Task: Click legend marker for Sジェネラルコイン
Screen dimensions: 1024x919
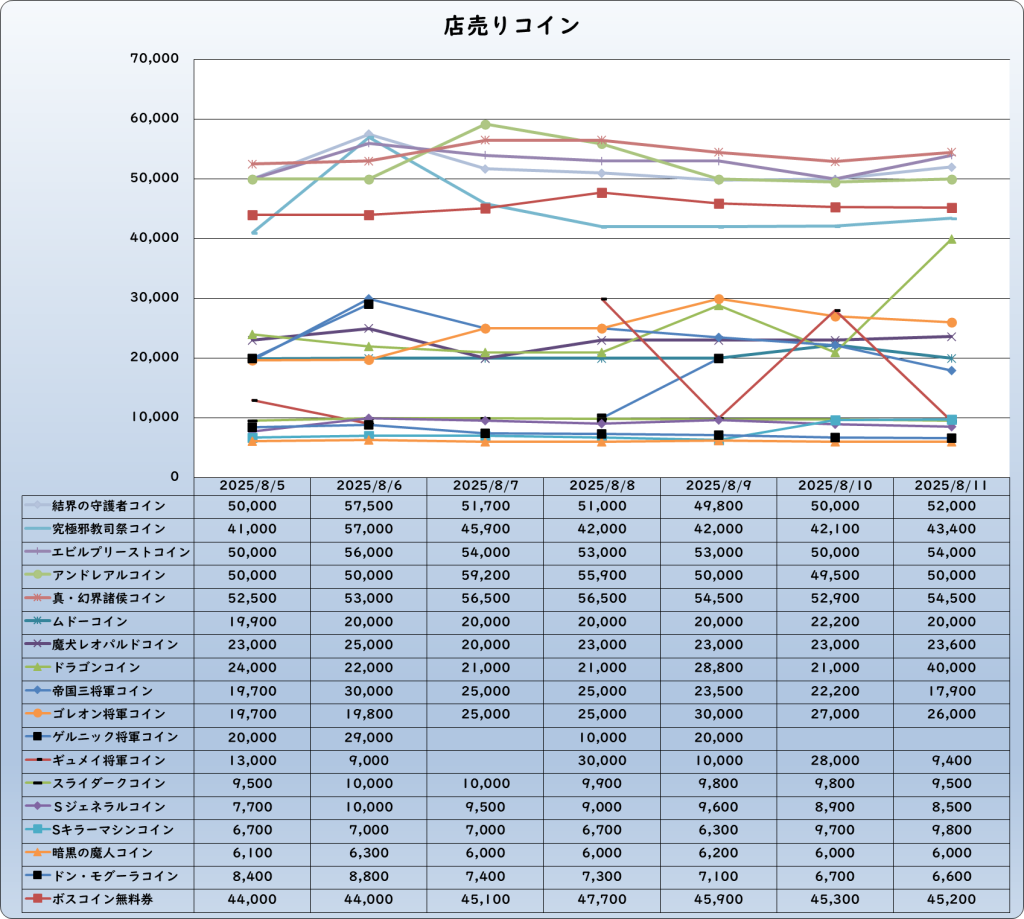Action: [37, 807]
